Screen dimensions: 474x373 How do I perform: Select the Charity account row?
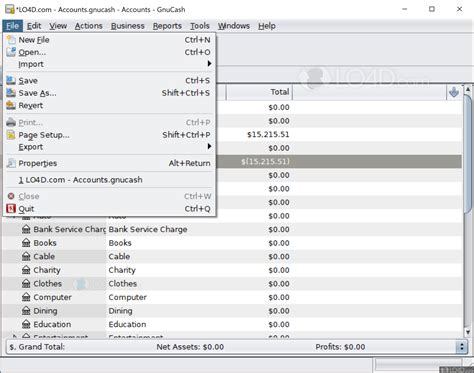(x=232, y=270)
